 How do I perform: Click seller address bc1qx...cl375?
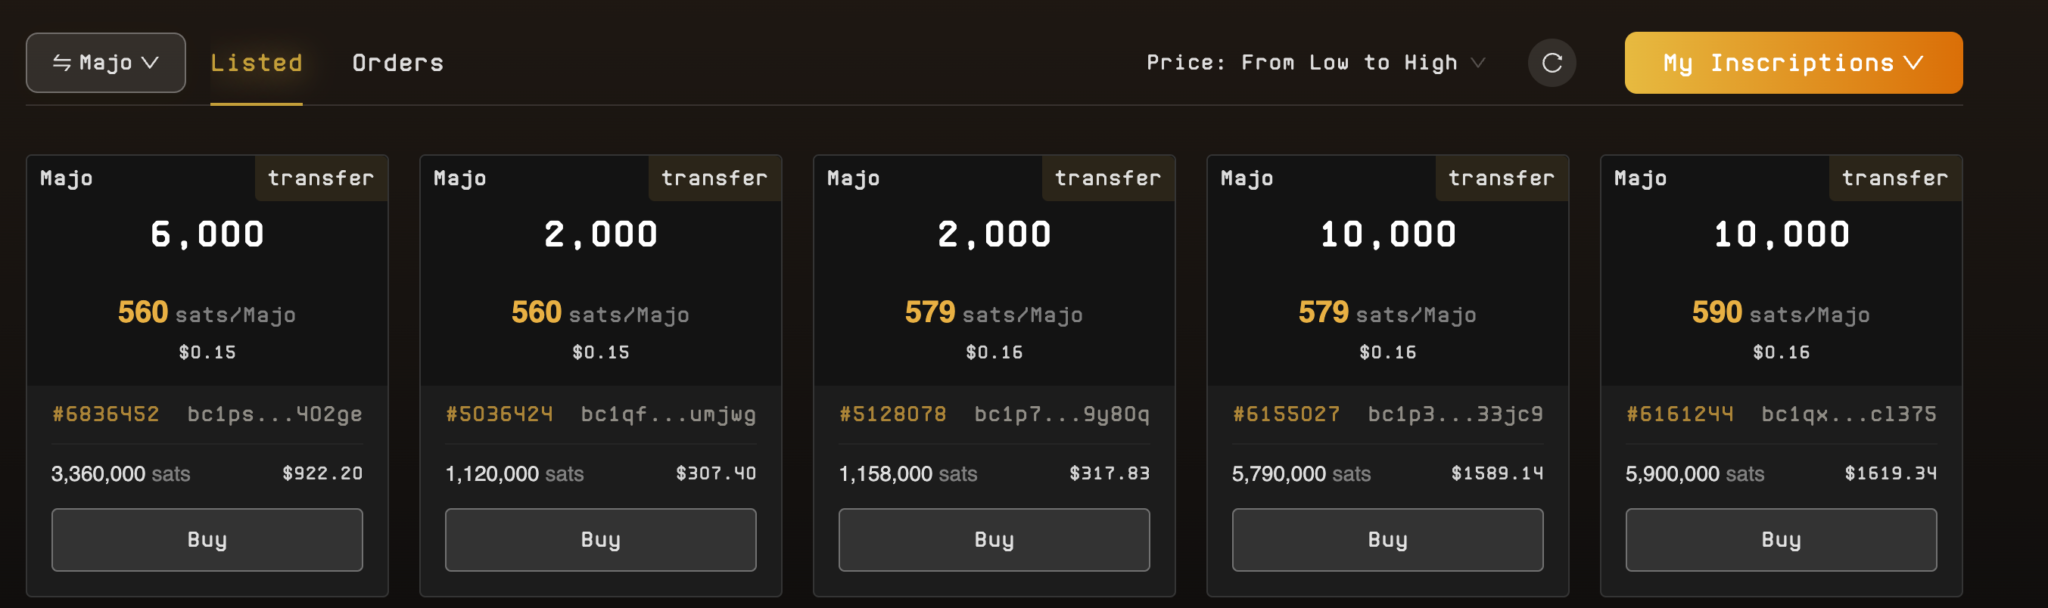click(1849, 414)
